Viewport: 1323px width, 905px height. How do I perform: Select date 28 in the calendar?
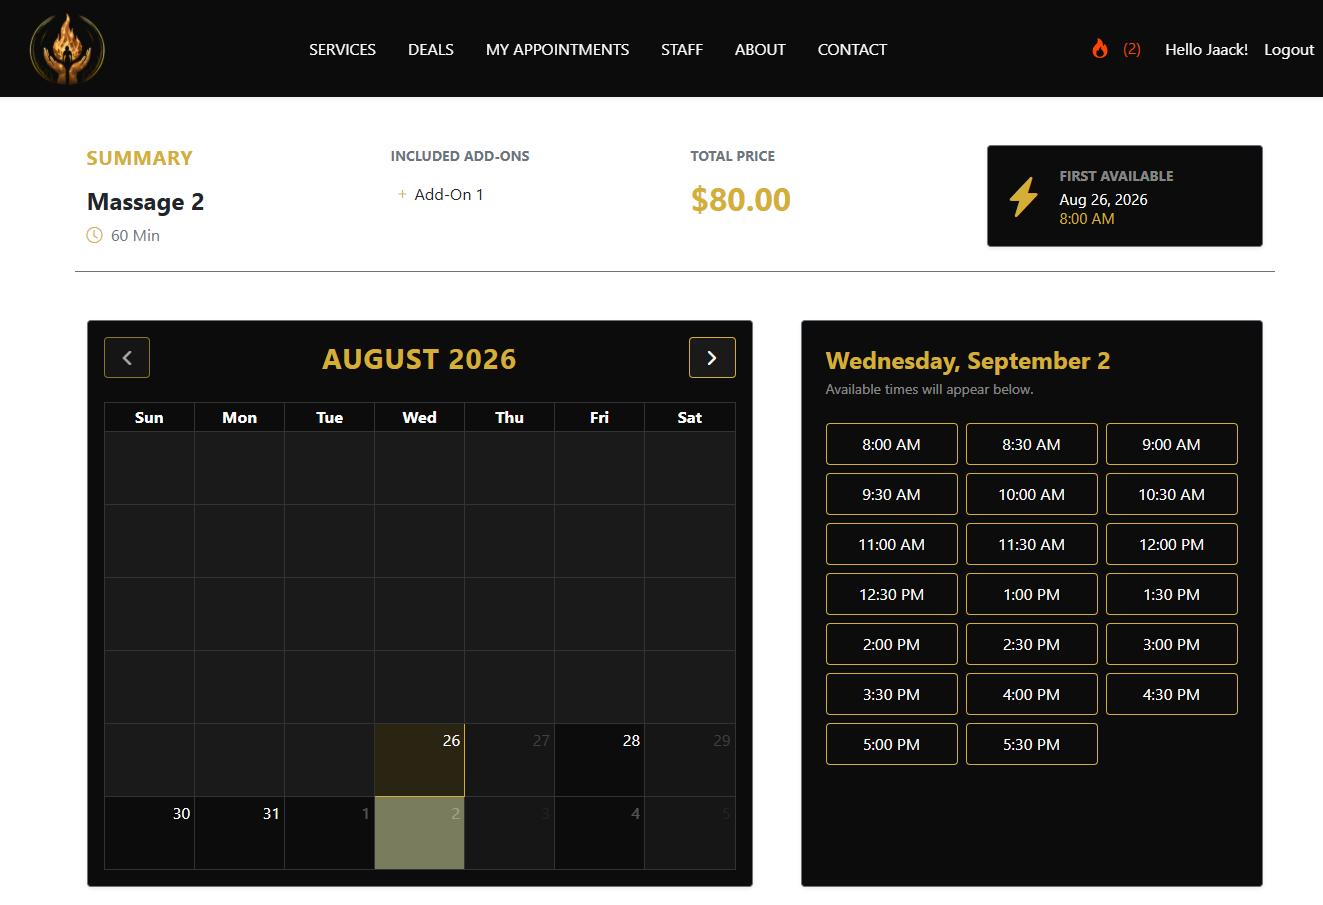(600, 760)
